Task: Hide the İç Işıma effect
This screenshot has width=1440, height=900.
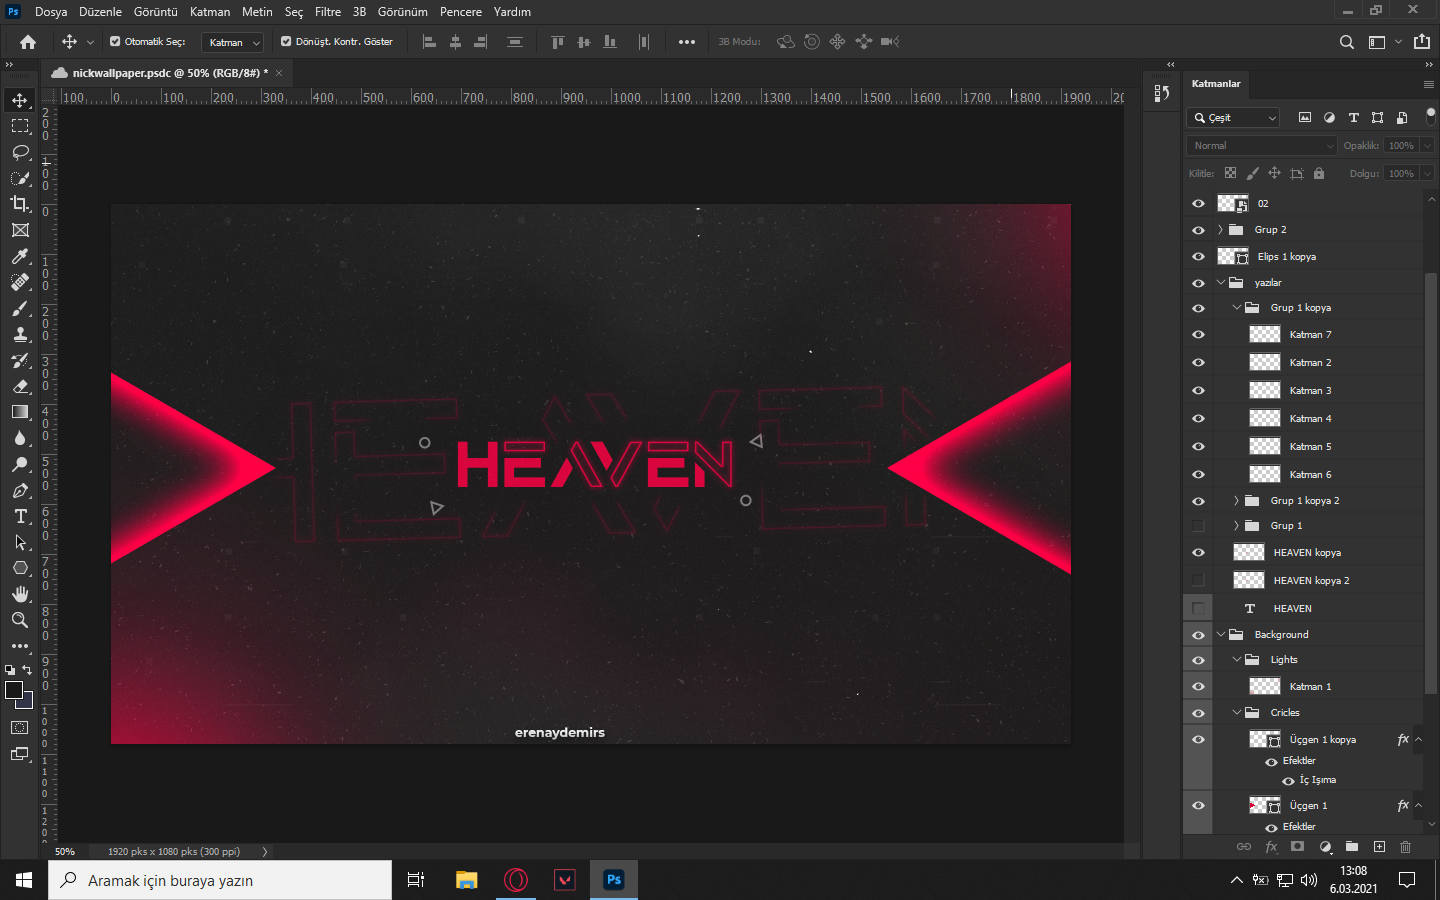Action: (x=1288, y=781)
